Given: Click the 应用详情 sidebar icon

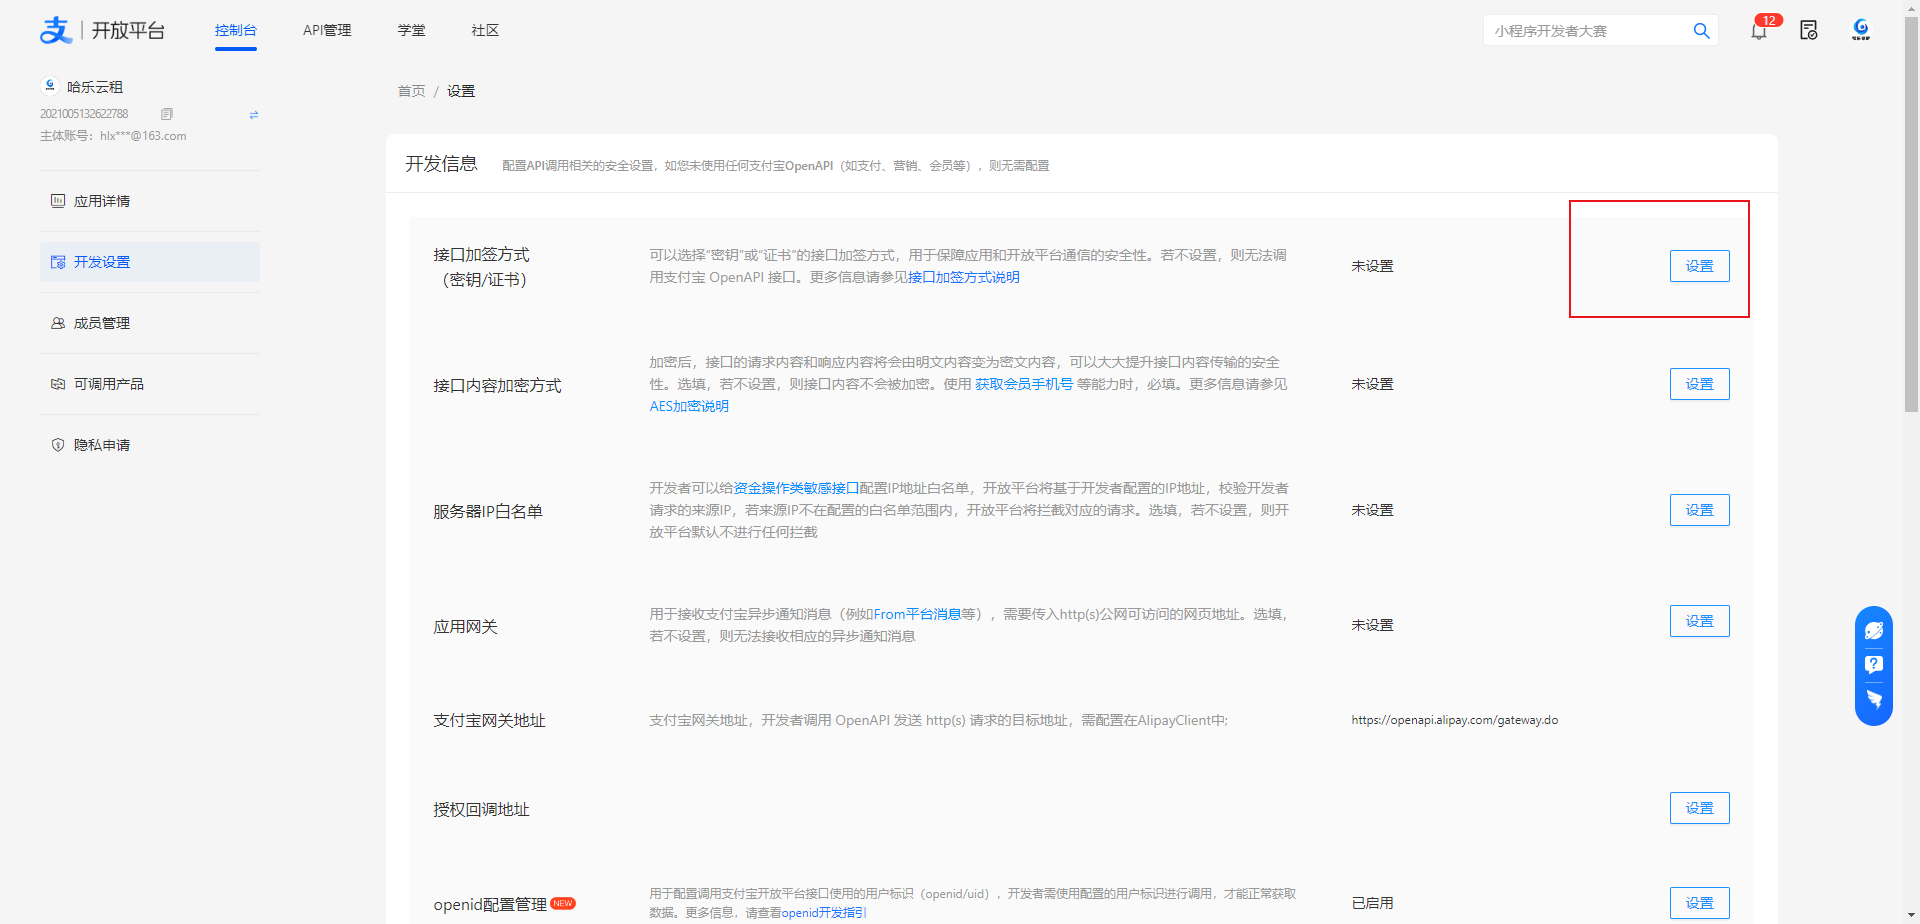Looking at the screenshot, I should pos(58,201).
